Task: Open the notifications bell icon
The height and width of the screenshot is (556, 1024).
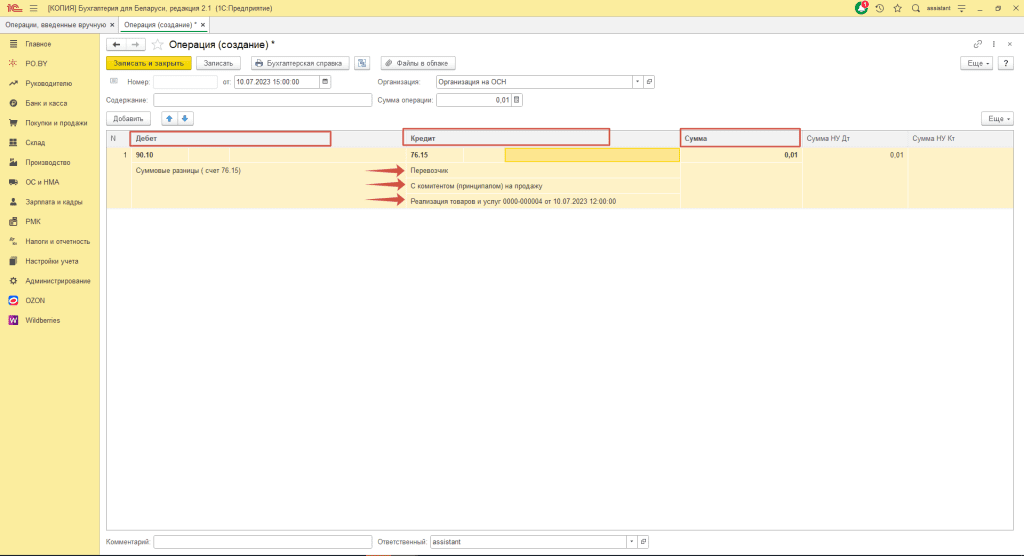Action: point(861,8)
